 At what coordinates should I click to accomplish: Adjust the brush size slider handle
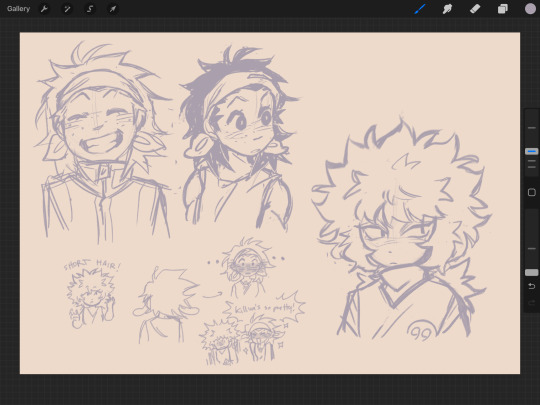coord(531,151)
